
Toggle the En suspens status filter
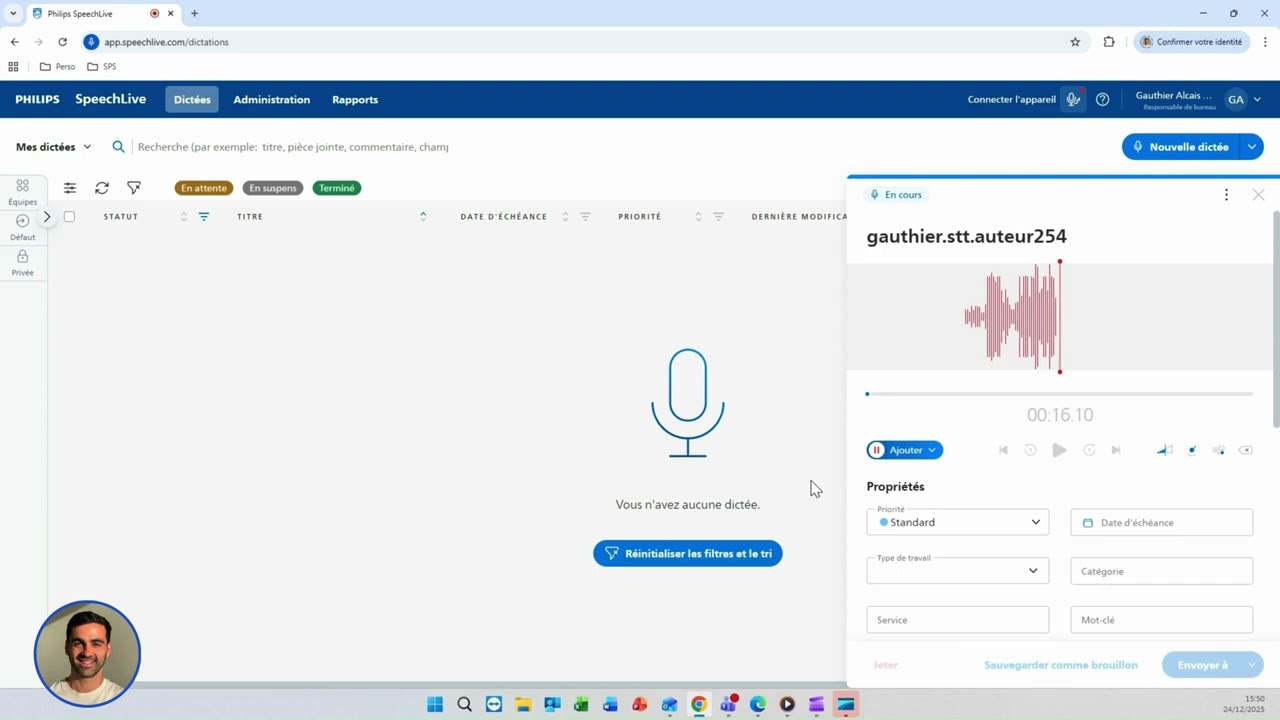(x=273, y=188)
